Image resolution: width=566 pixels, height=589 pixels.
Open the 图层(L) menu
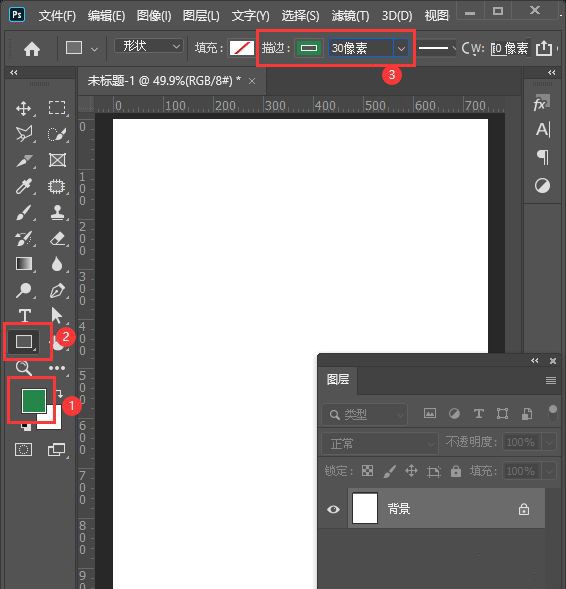[201, 15]
